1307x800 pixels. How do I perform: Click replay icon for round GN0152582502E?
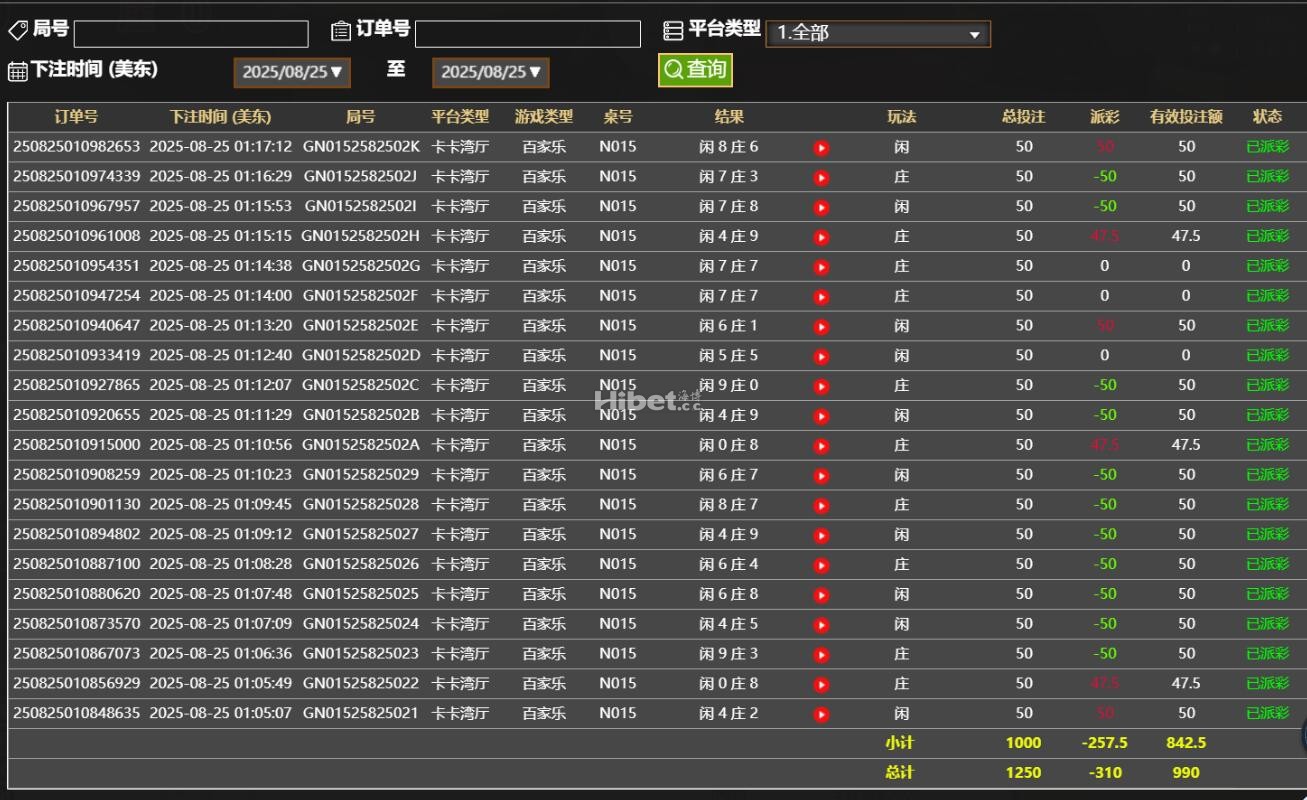coord(821,327)
